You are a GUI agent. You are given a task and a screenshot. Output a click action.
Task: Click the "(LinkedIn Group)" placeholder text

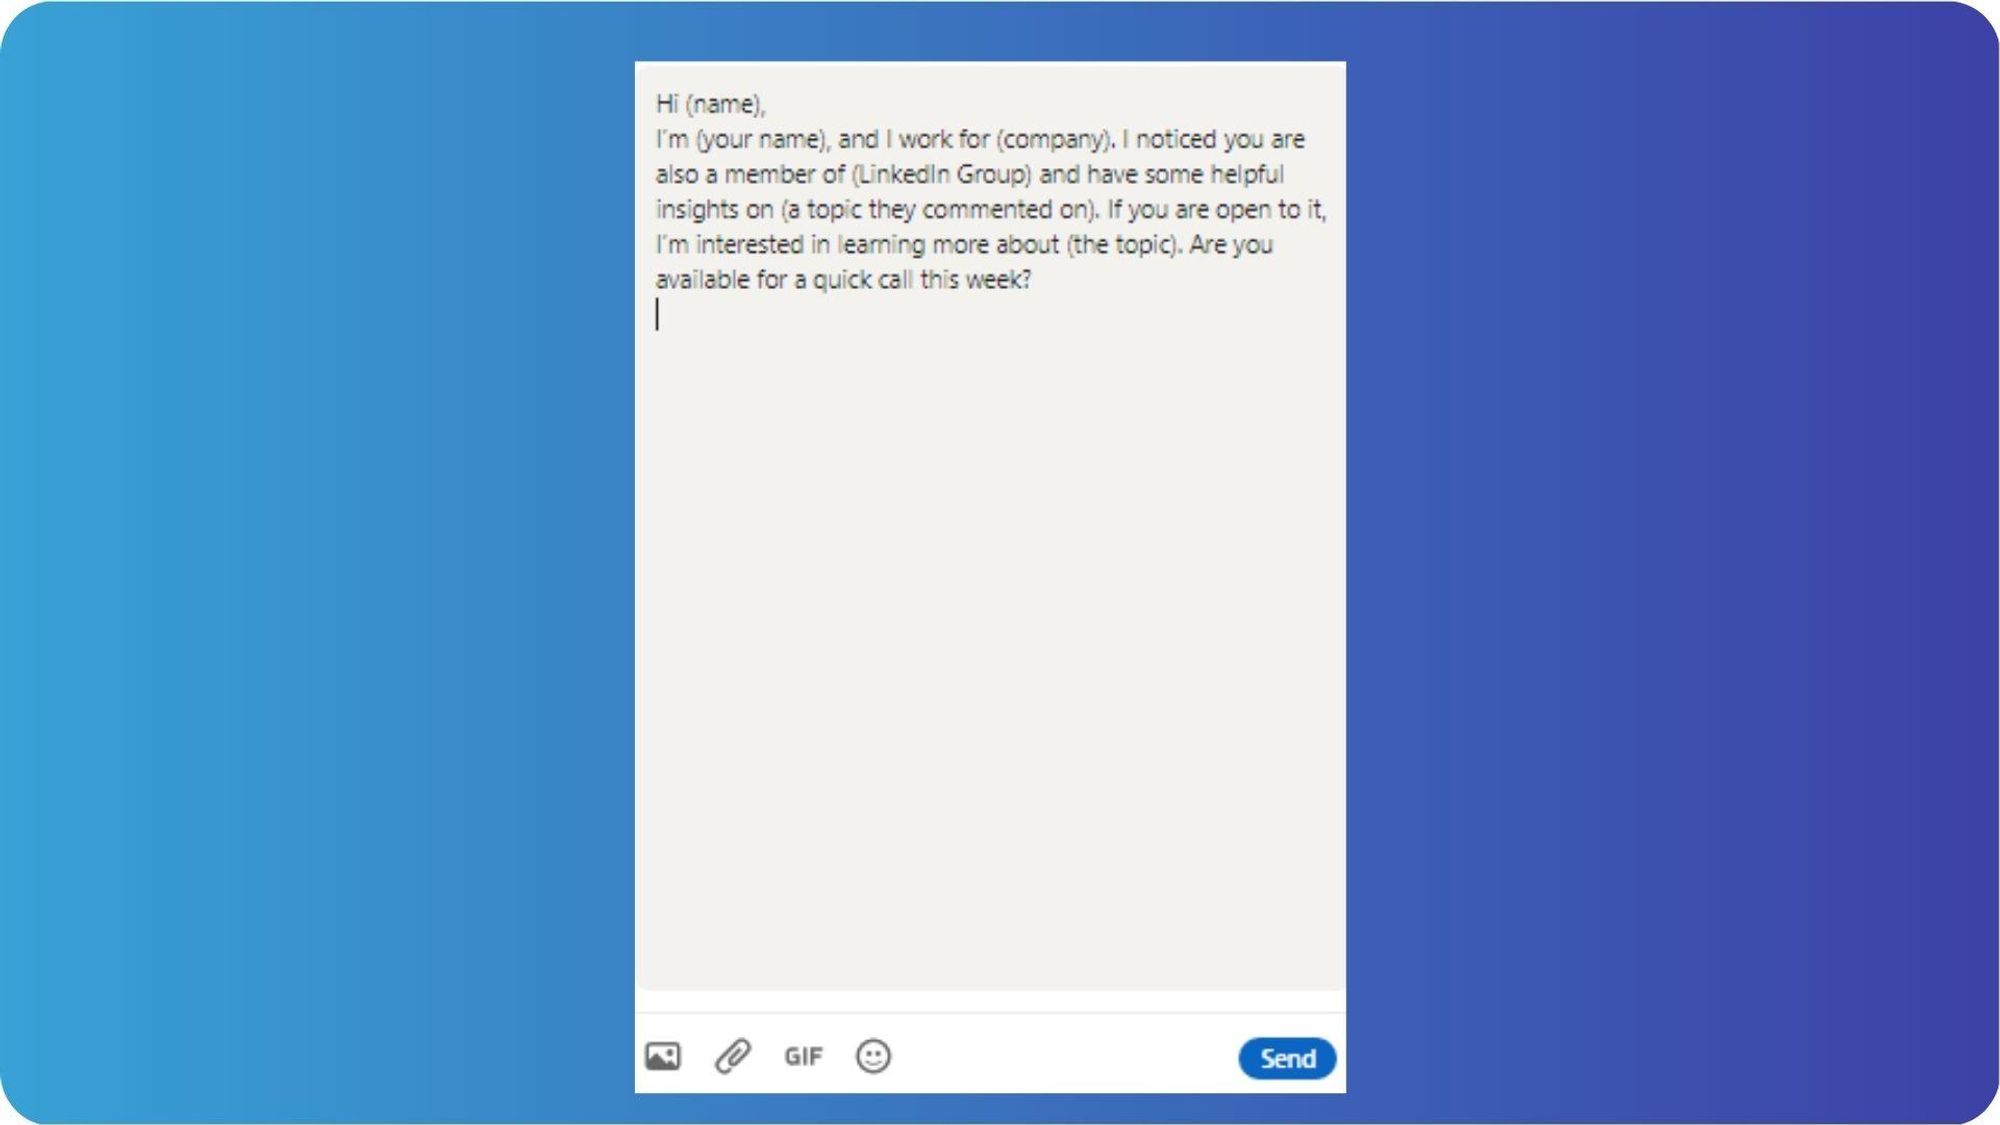[x=941, y=174]
